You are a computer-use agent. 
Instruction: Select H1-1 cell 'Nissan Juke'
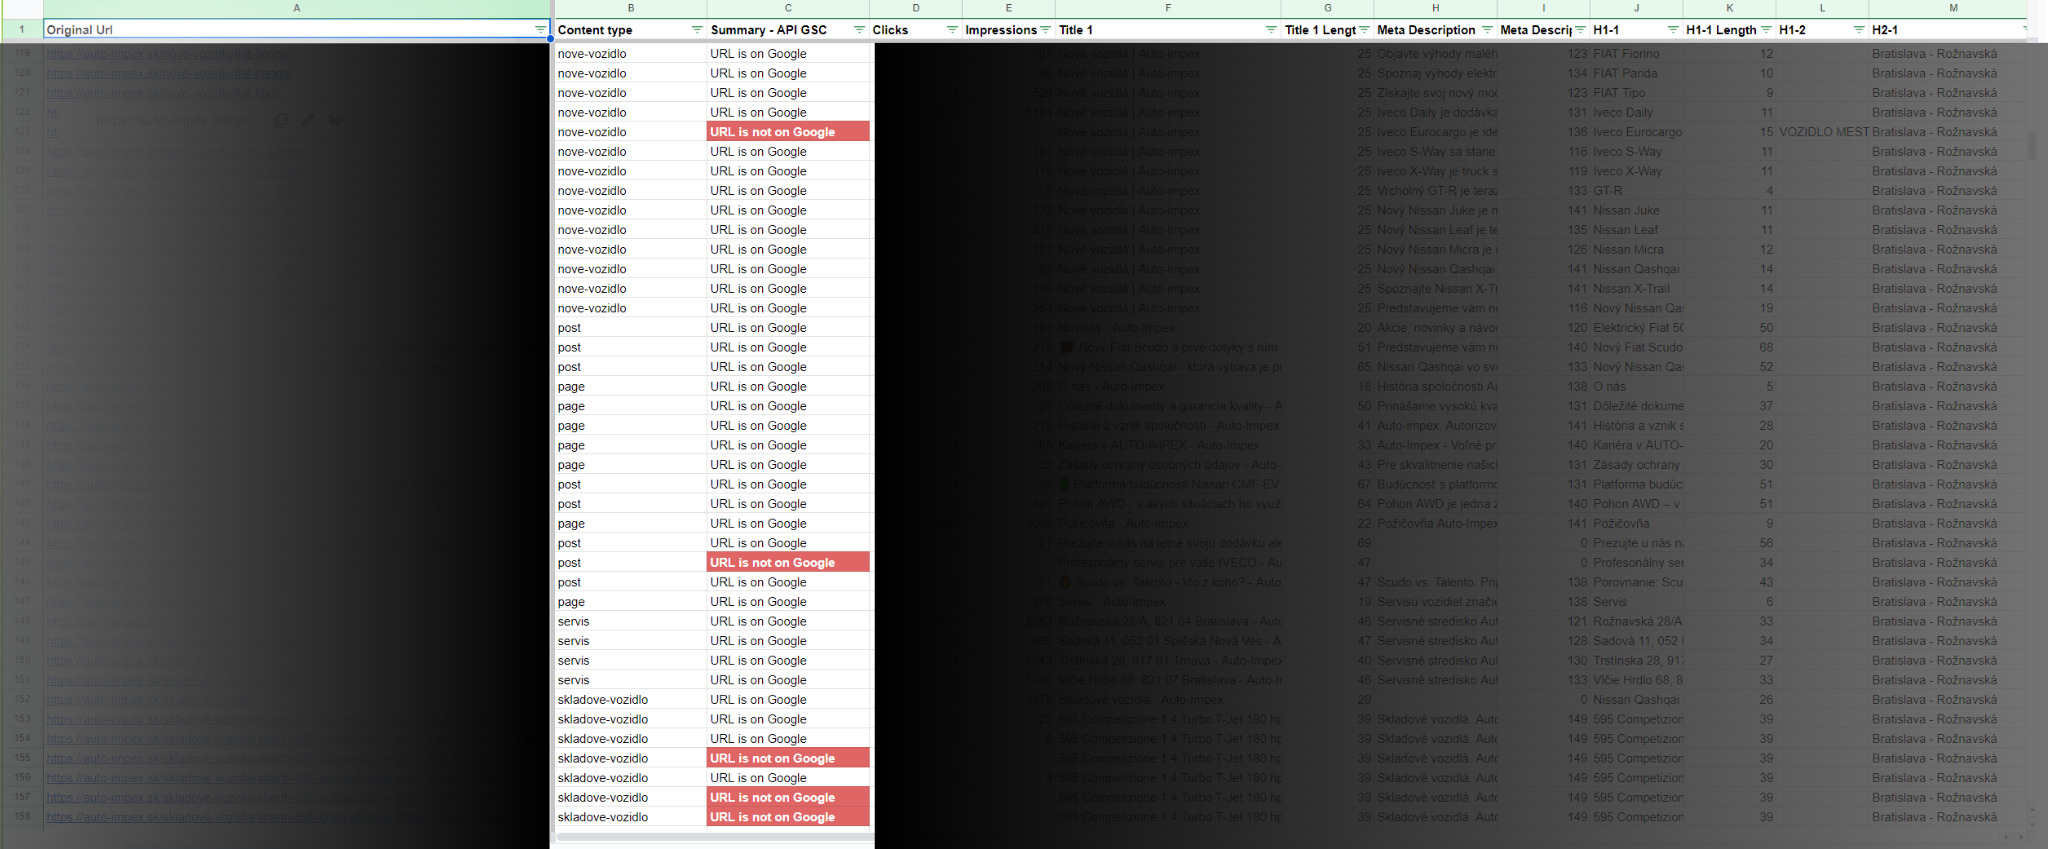pos(1636,211)
